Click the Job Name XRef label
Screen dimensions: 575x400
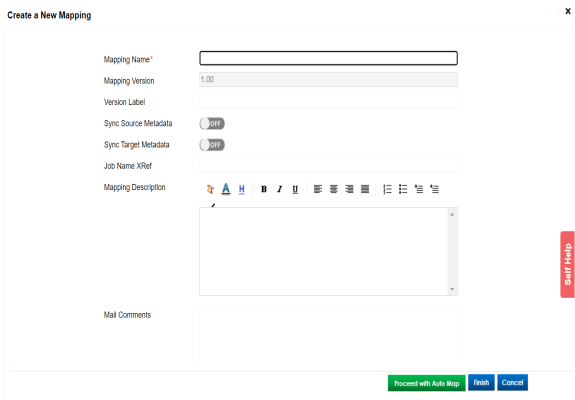[x=128, y=166]
